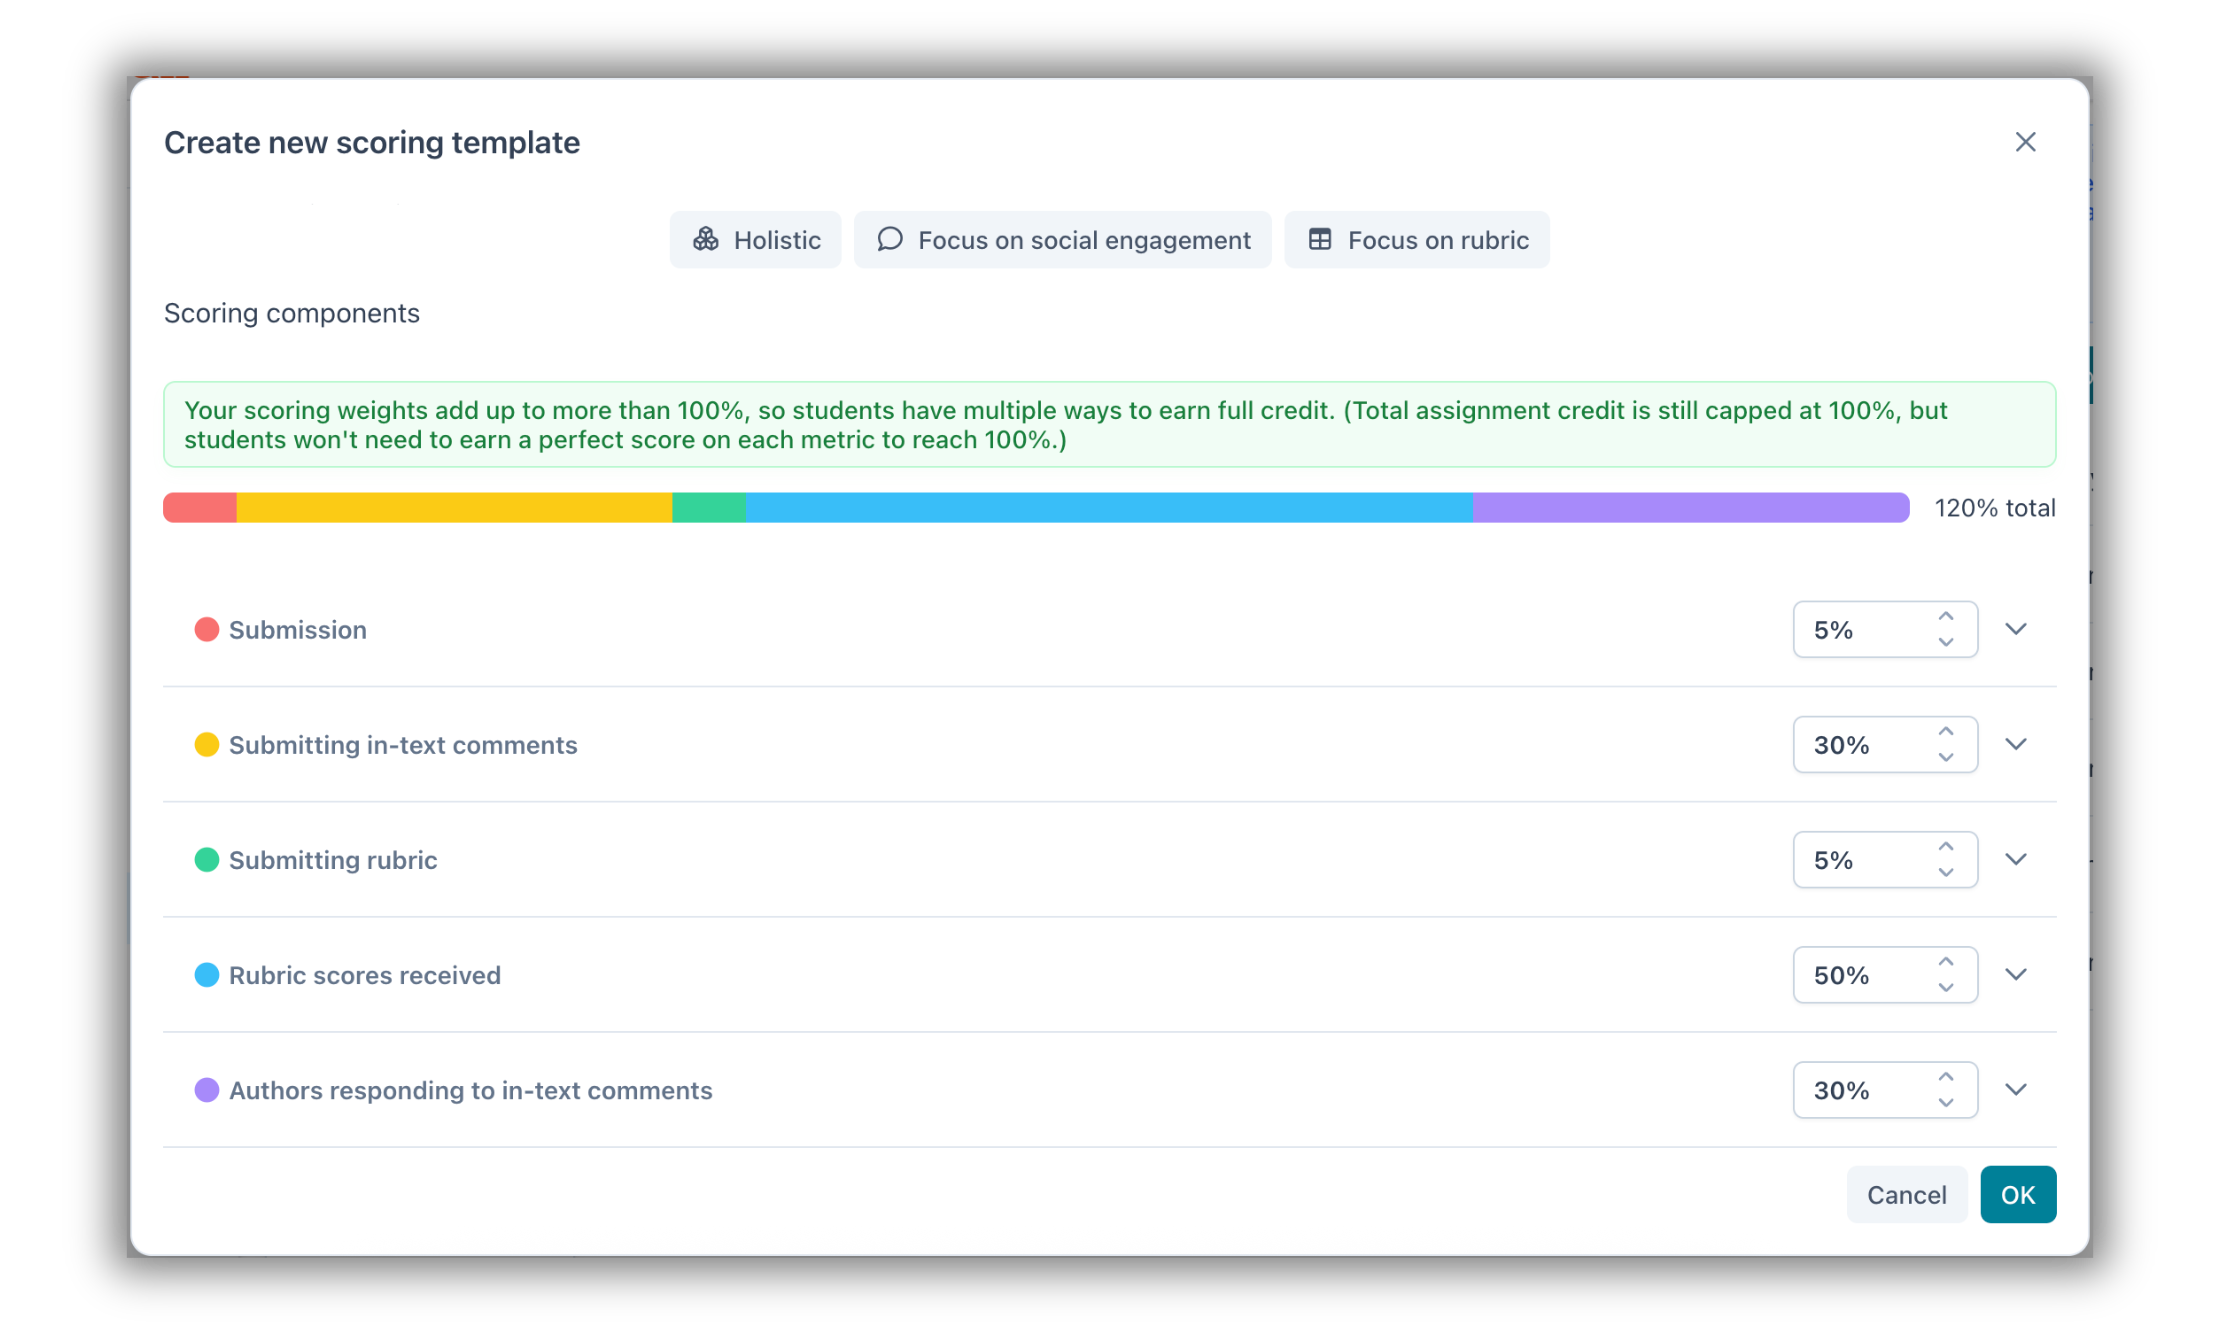Expand Authors responding to in-text comments

2016,1089
